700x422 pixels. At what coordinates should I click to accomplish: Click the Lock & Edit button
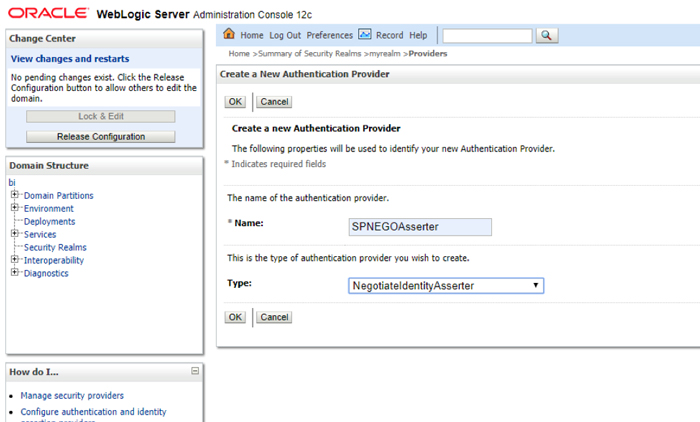pos(101,117)
